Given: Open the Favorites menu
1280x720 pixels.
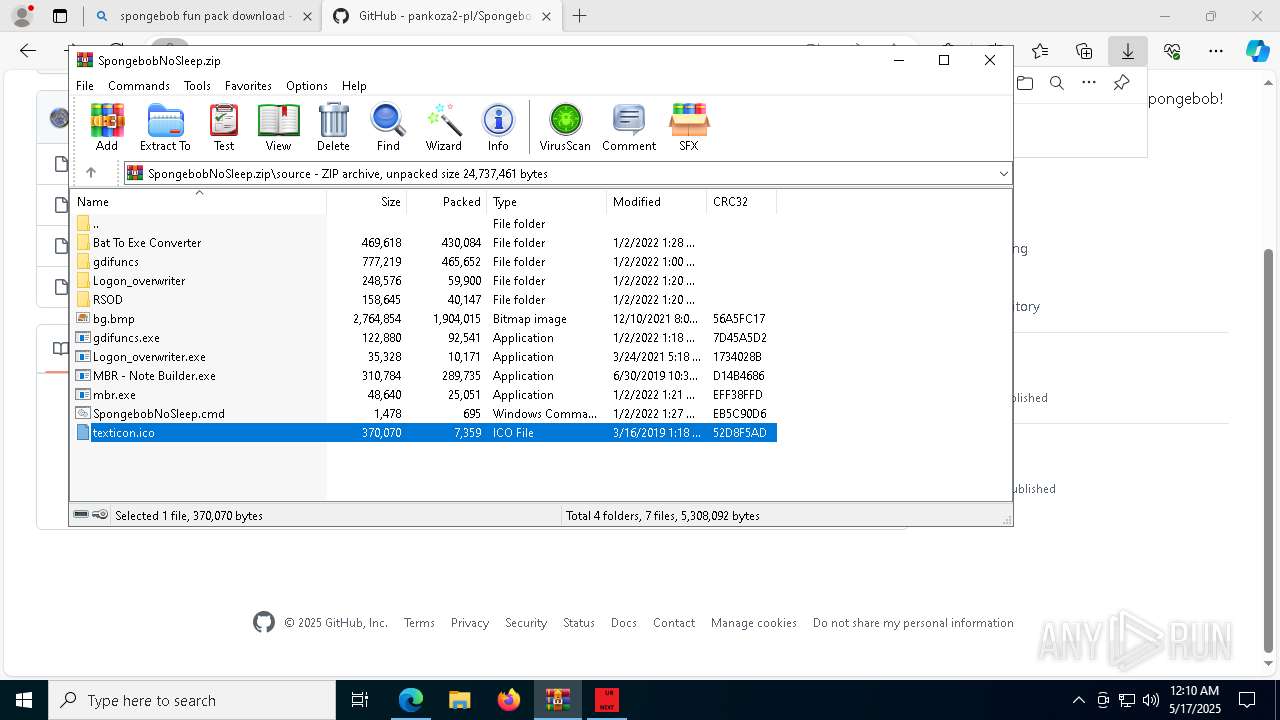Looking at the screenshot, I should (x=248, y=86).
